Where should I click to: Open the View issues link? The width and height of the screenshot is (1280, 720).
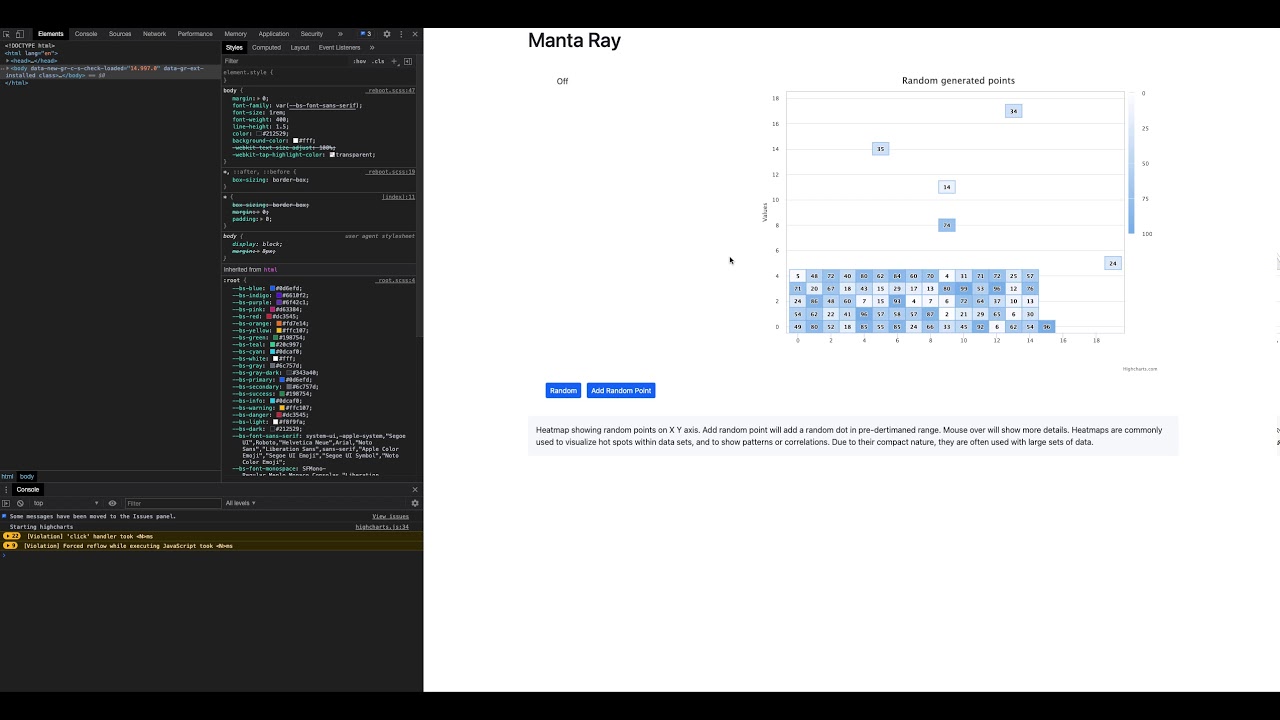(390, 517)
